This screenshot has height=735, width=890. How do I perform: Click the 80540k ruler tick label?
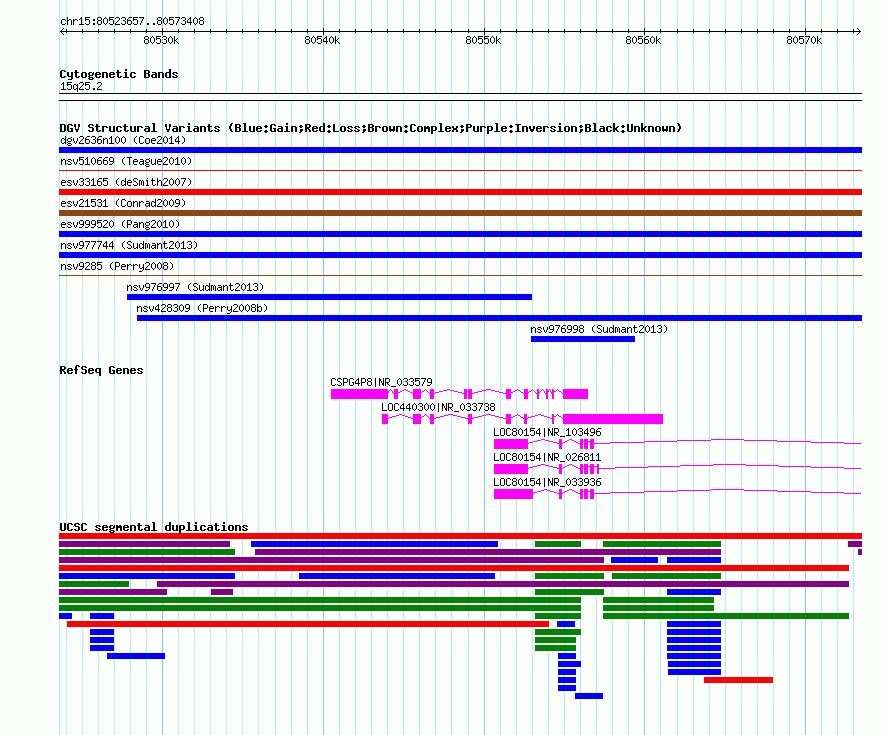click(x=322, y=40)
